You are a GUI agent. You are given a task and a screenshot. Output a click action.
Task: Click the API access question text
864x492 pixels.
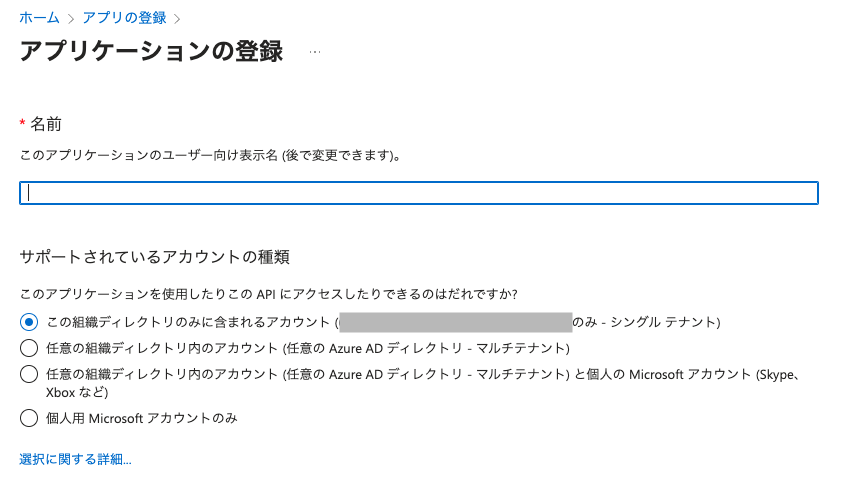268,294
